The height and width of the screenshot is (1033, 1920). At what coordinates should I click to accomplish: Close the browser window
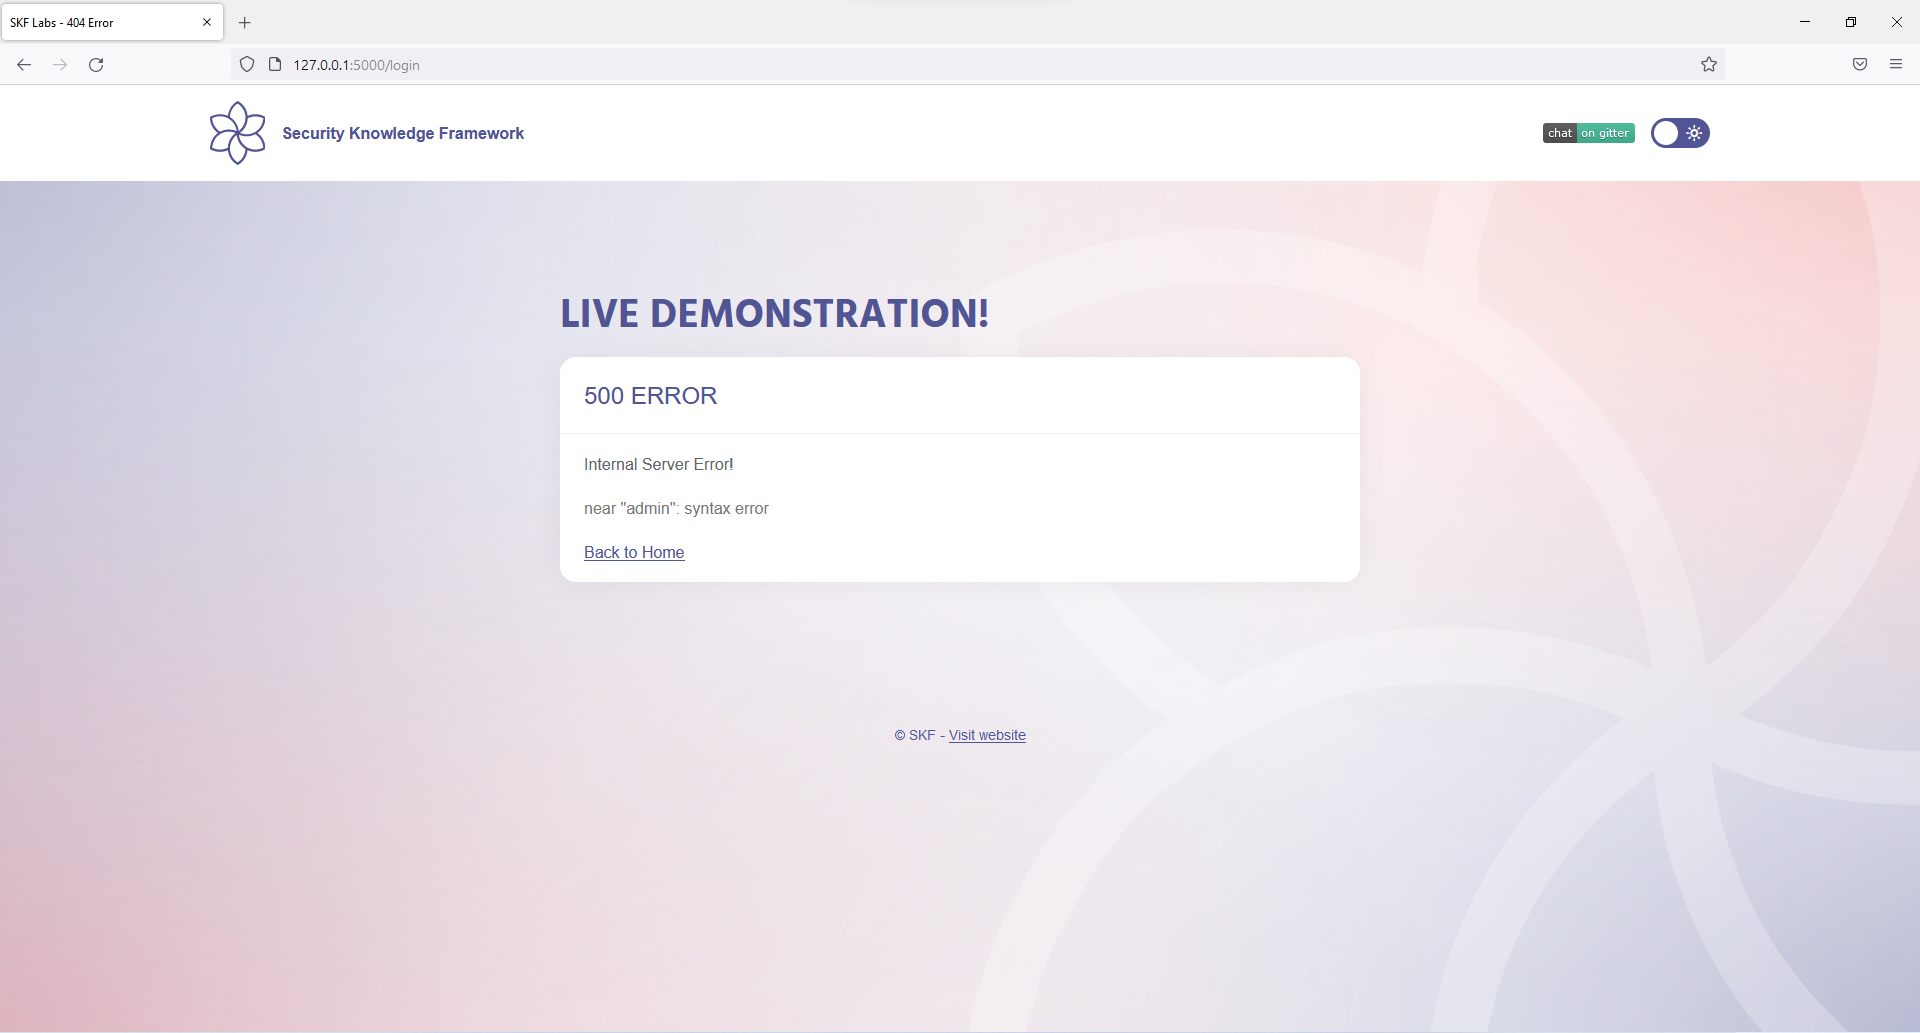pos(1897,22)
